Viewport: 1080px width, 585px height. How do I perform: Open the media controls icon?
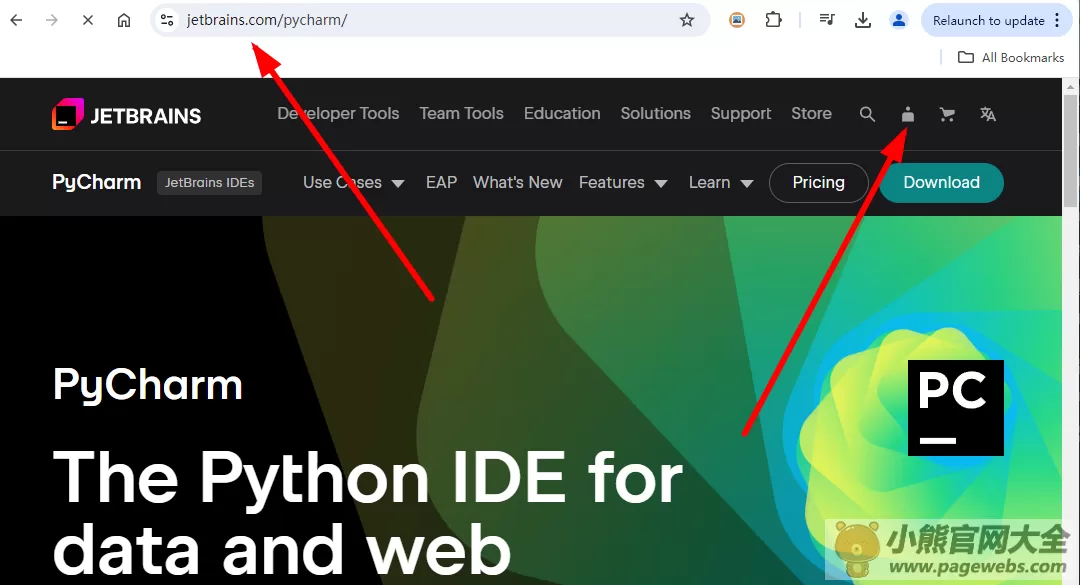click(x=827, y=20)
